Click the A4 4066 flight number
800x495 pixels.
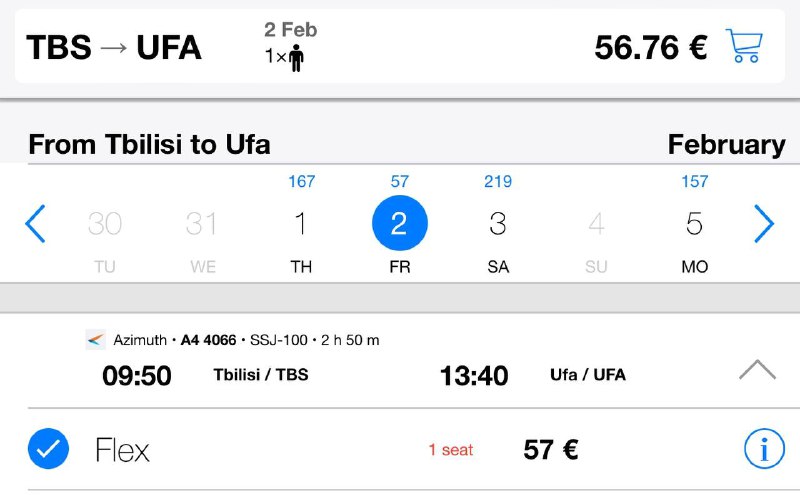[208, 340]
